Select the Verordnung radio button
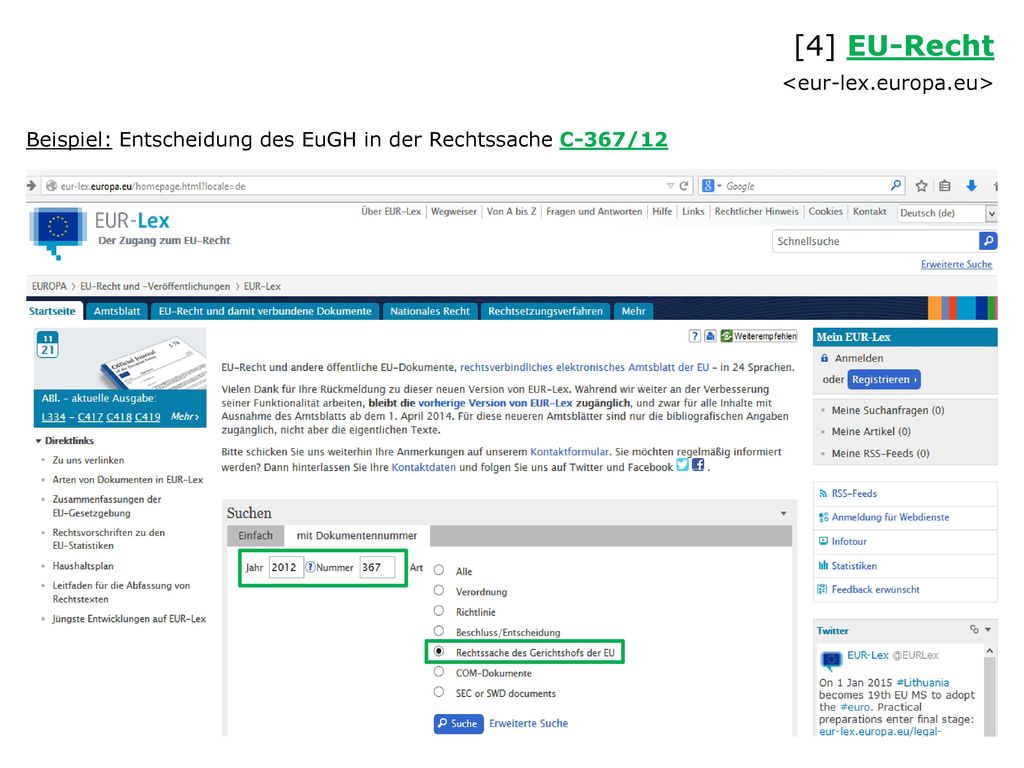This screenshot has height=768, width=1024. [x=439, y=590]
